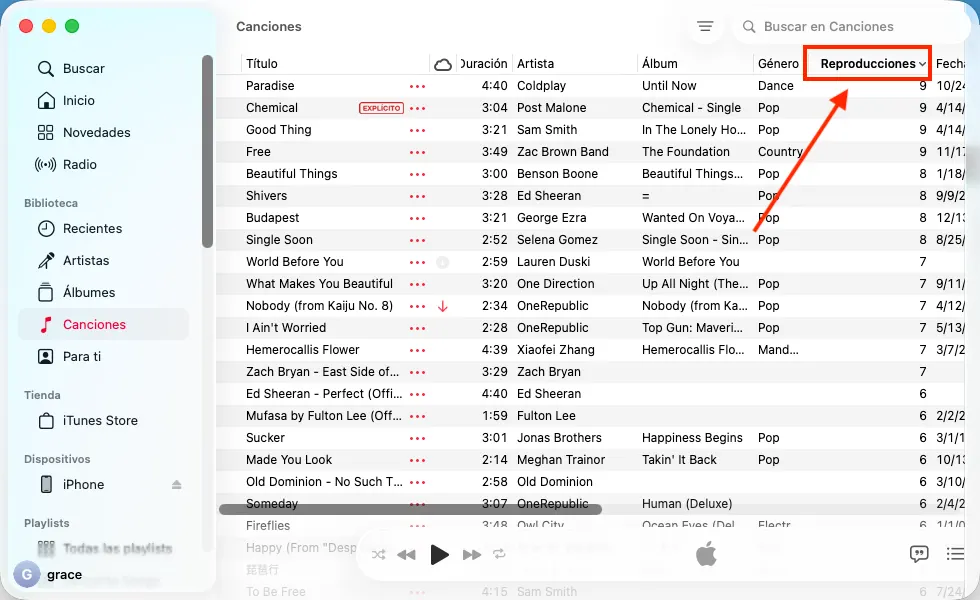Sort by Álbum column header
Image resolution: width=980 pixels, height=600 pixels.
tap(659, 64)
